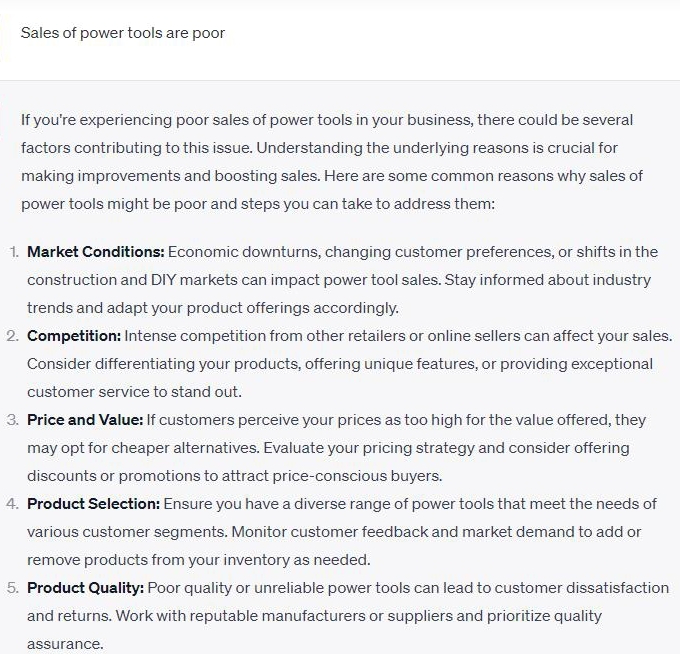Viewport: 680px width, 654px height.
Task: Click list number 5 beside Product Quality
Action: tap(13, 588)
